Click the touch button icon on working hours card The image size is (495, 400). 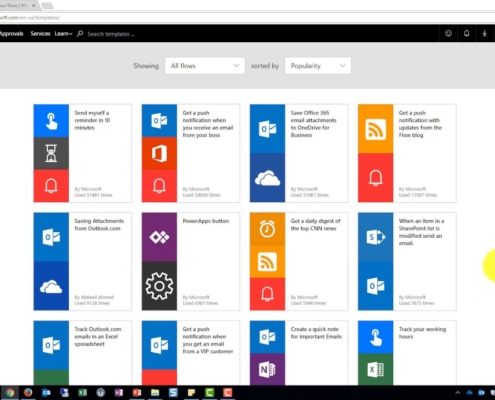click(376, 337)
